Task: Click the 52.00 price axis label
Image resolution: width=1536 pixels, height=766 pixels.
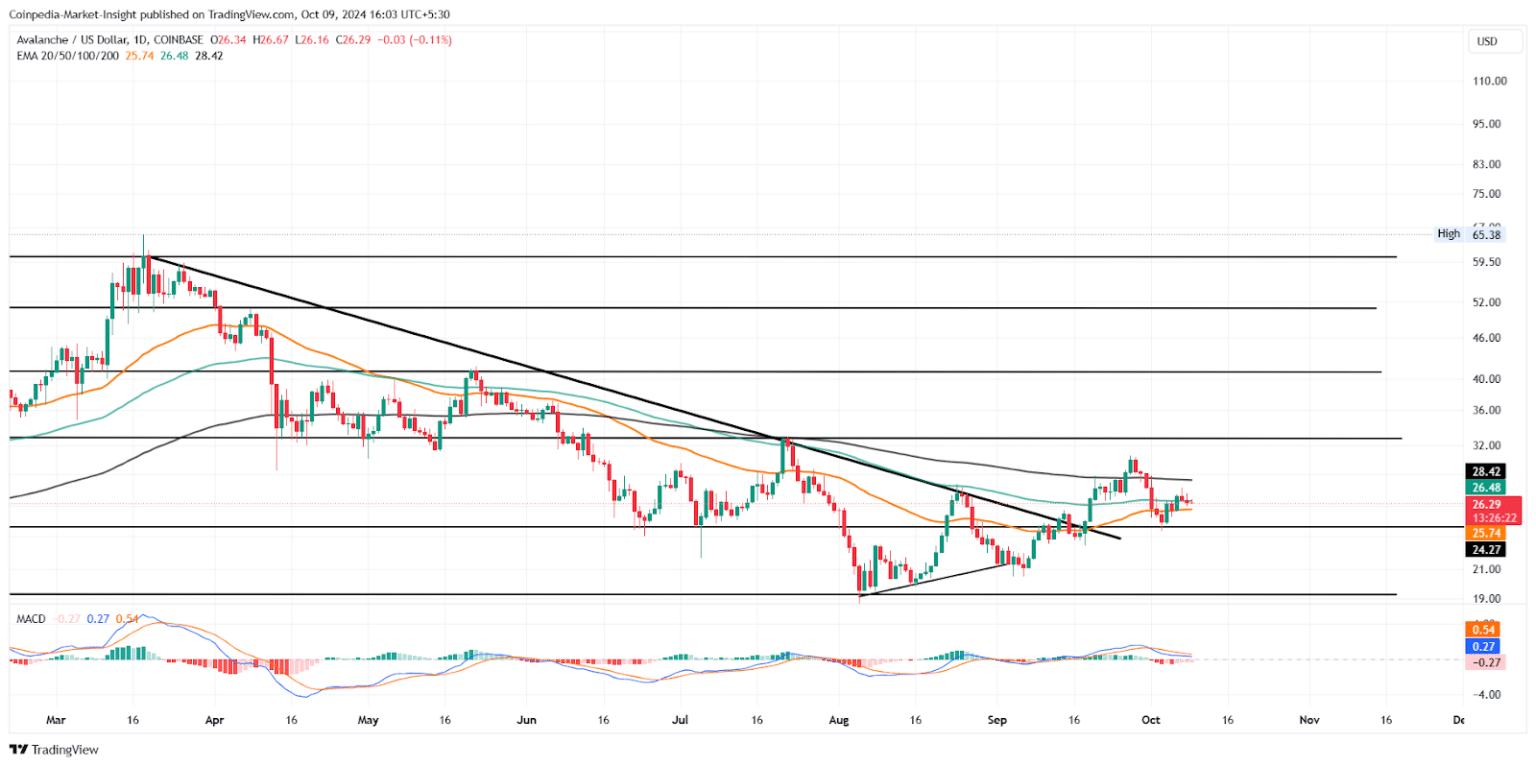Action: click(x=1489, y=302)
